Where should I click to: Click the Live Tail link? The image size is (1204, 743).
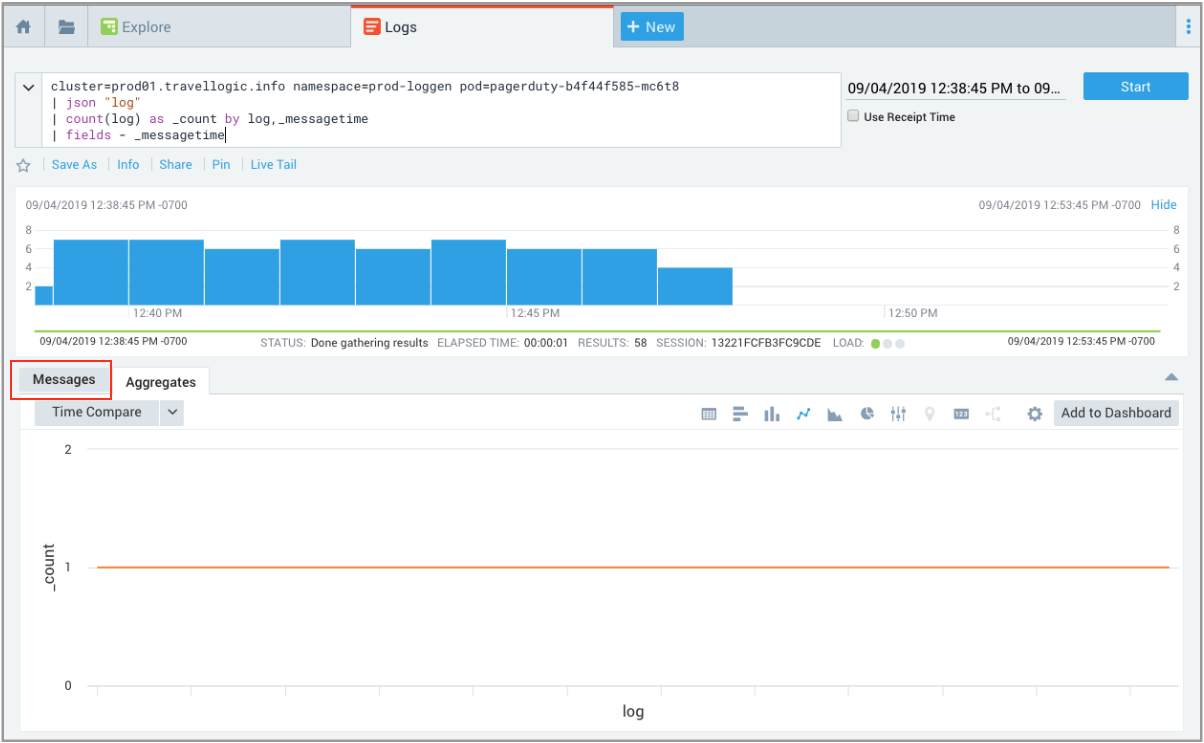pos(273,165)
